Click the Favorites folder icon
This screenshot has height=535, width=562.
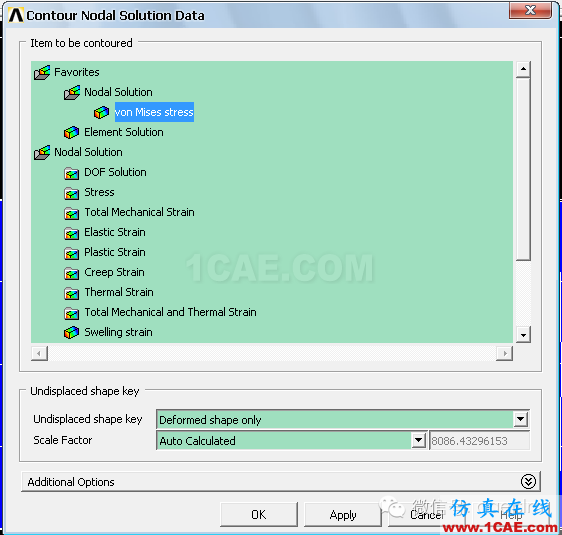(x=42, y=73)
